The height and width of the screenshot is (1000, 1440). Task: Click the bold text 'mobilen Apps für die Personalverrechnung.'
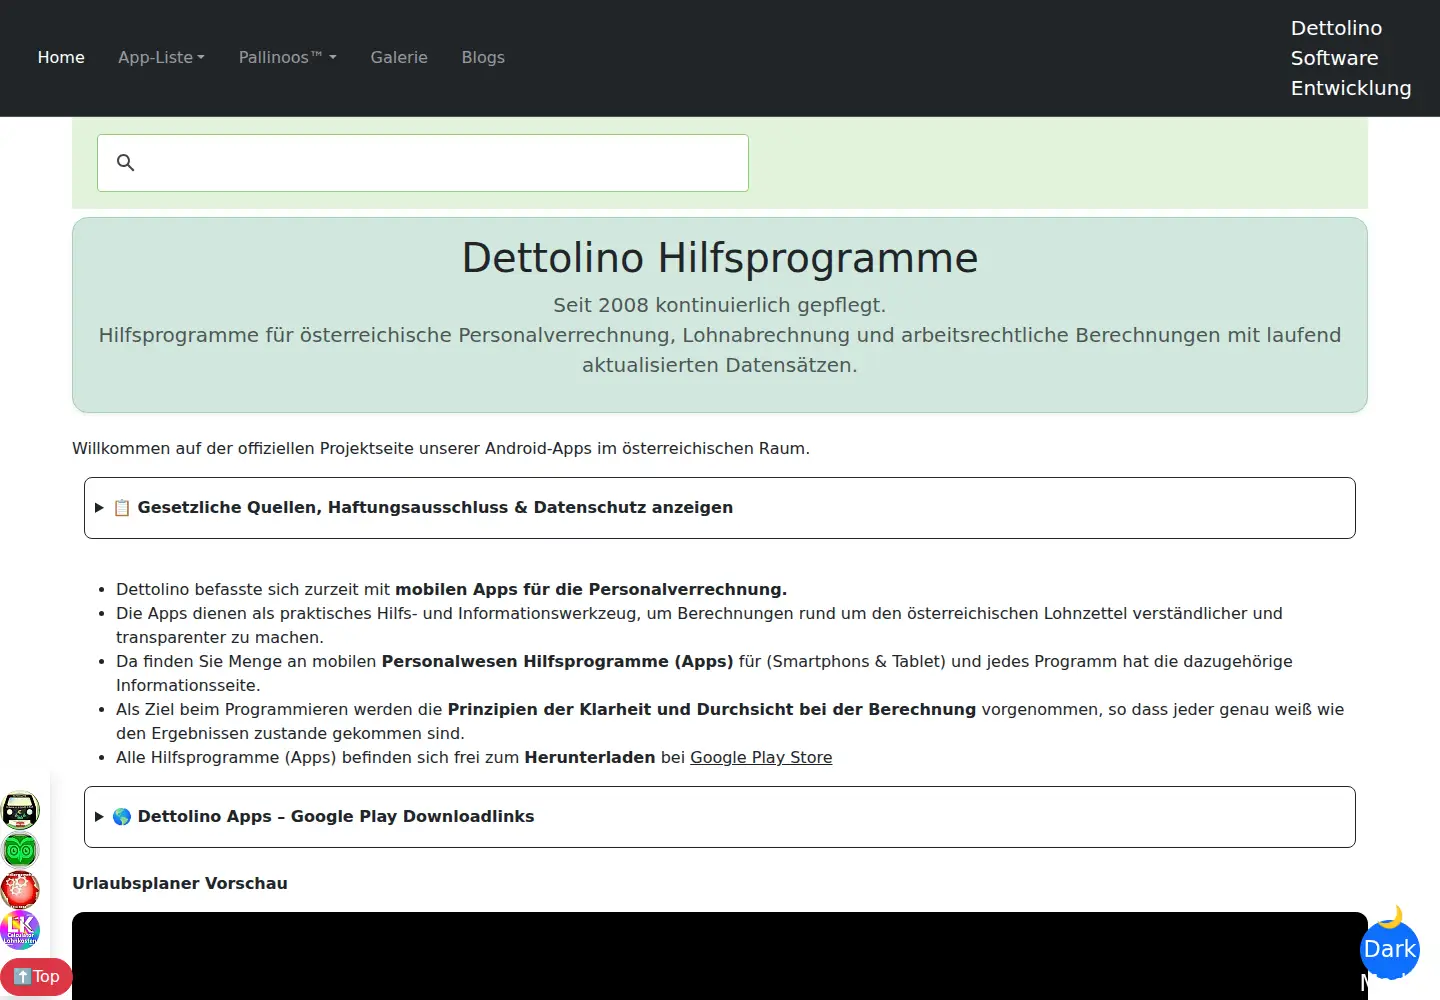(x=591, y=590)
